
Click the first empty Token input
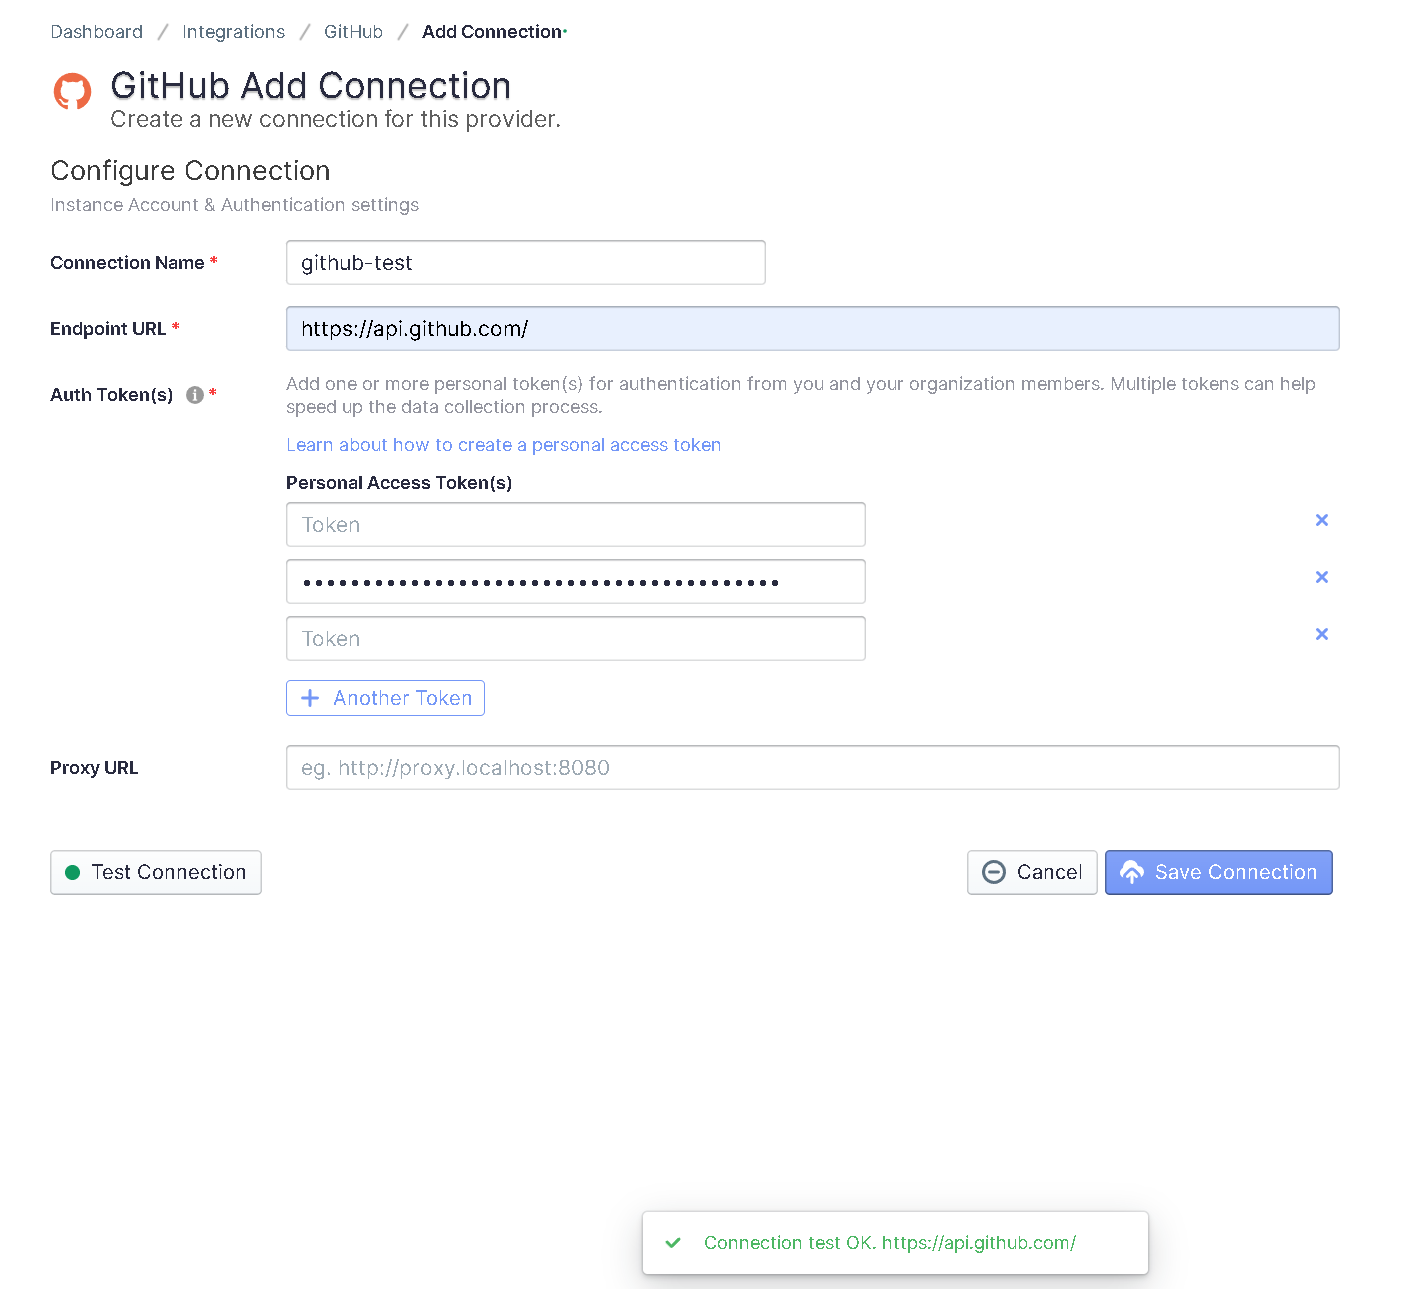(576, 524)
